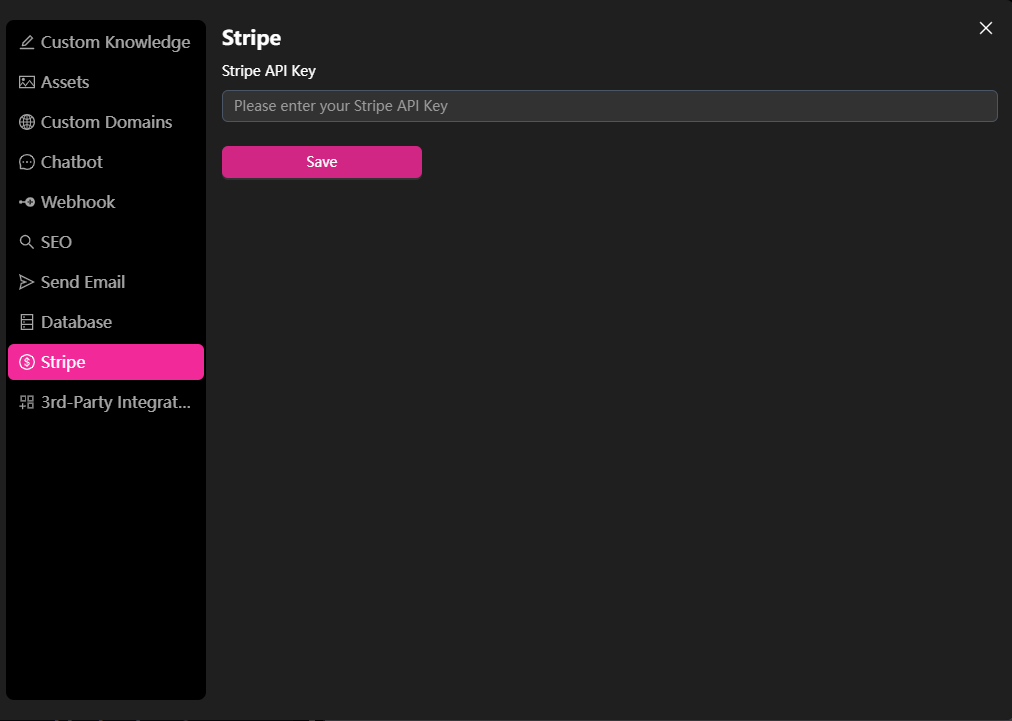This screenshot has width=1012, height=721.
Task: Click the Webhook connector icon
Action: coord(27,202)
